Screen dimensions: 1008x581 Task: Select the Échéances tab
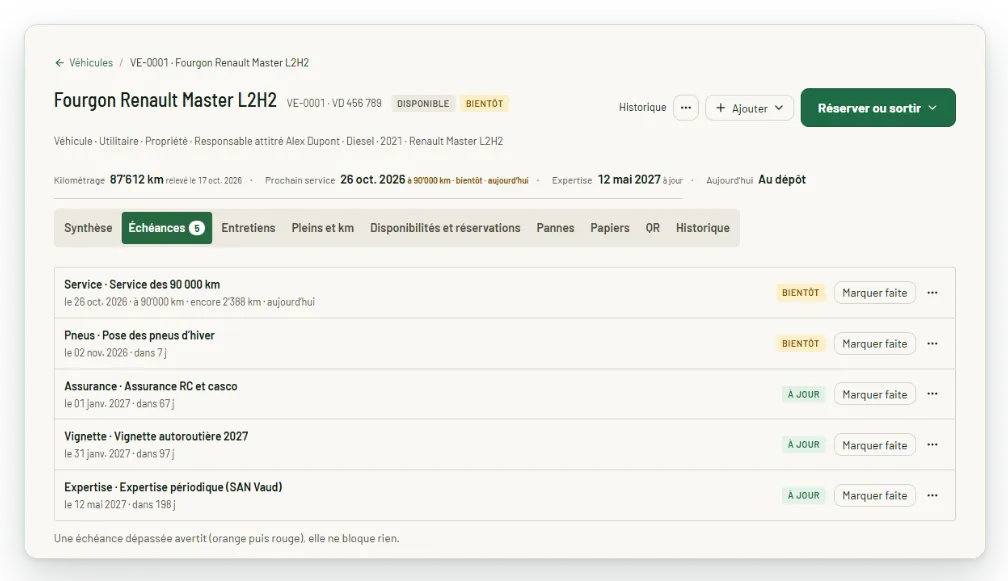166,228
